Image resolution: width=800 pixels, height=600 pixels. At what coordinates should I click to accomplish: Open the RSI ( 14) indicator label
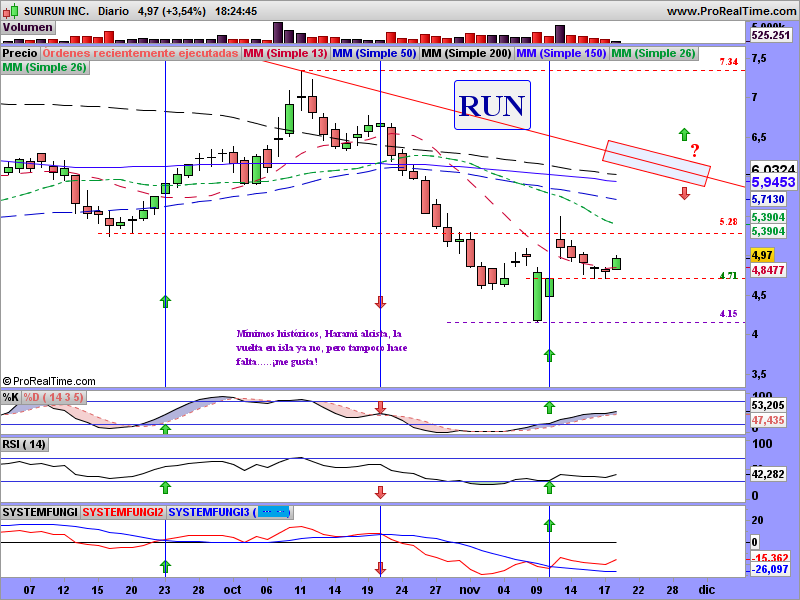(x=24, y=444)
